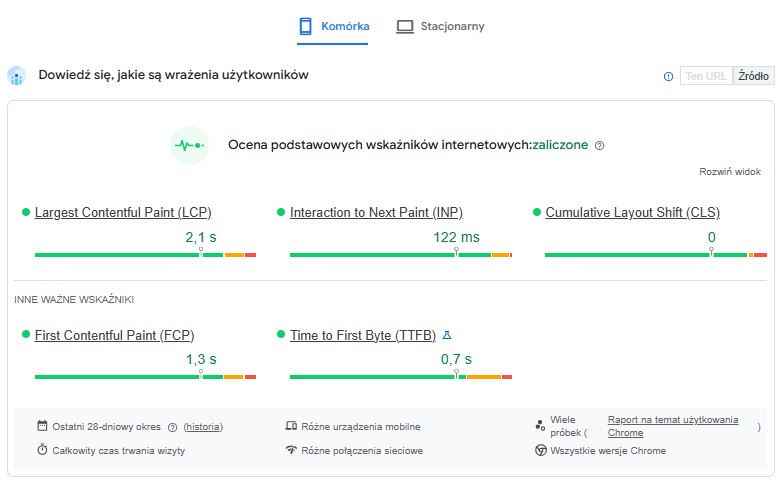Click the green dot beside FCP
The height and width of the screenshot is (480, 780).
pos(26,335)
